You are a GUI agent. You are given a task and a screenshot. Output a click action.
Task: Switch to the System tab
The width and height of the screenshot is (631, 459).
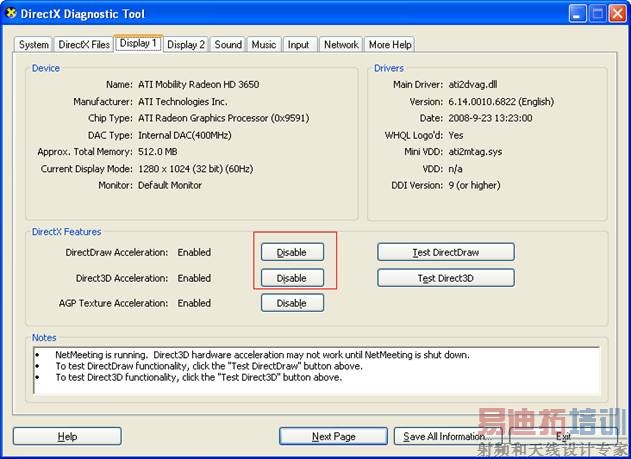pyautogui.click(x=34, y=45)
